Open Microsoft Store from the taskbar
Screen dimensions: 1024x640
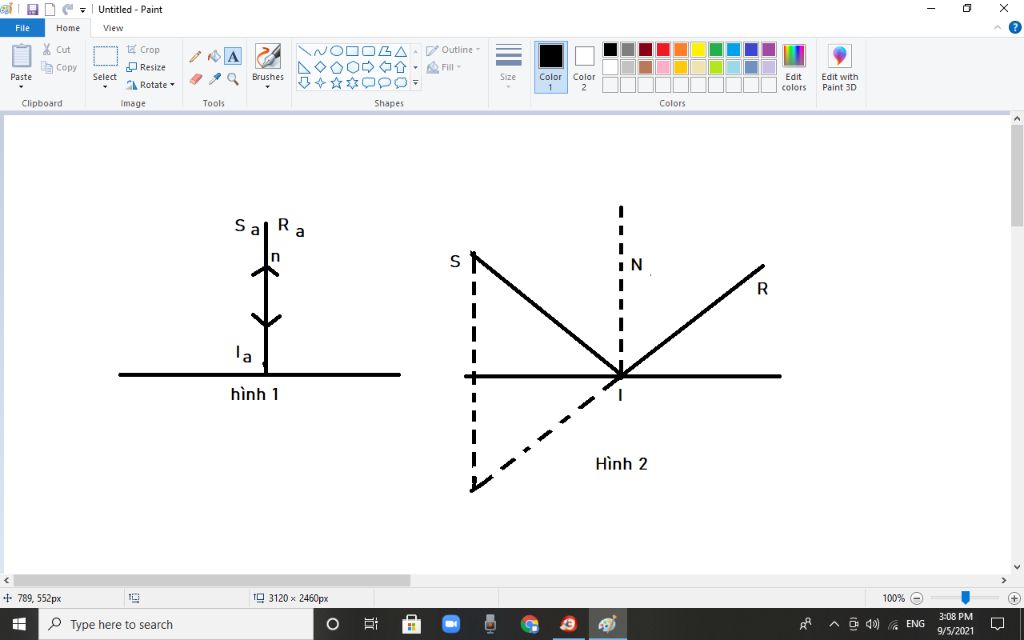coord(411,624)
